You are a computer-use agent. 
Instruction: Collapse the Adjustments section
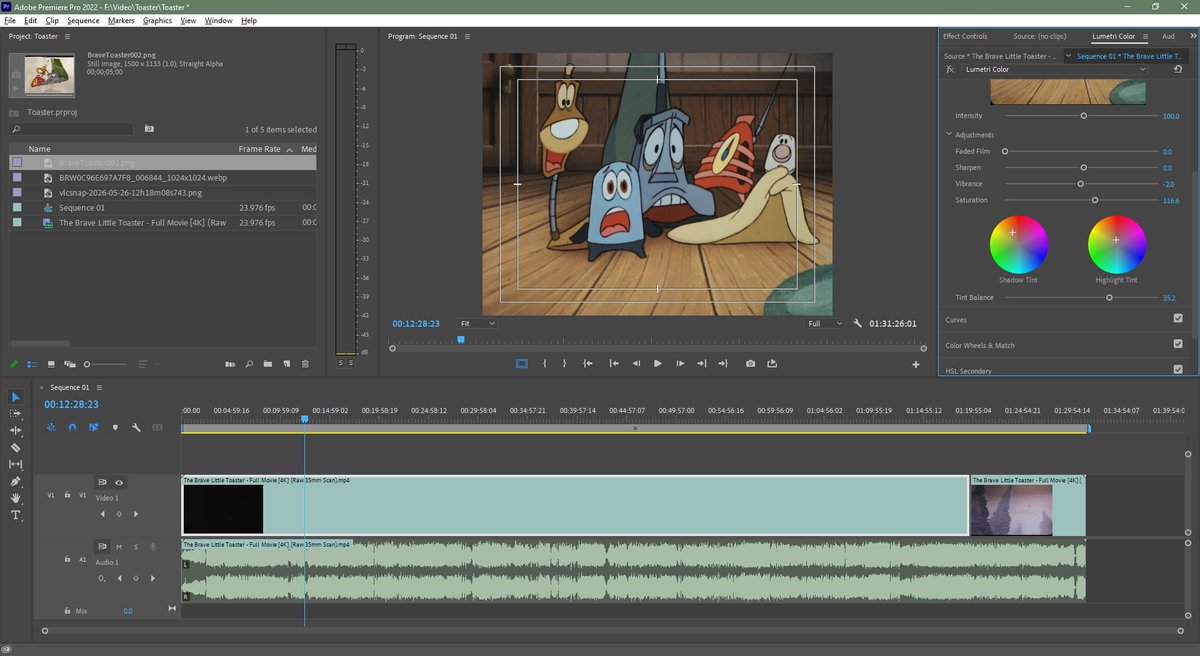(x=950, y=135)
